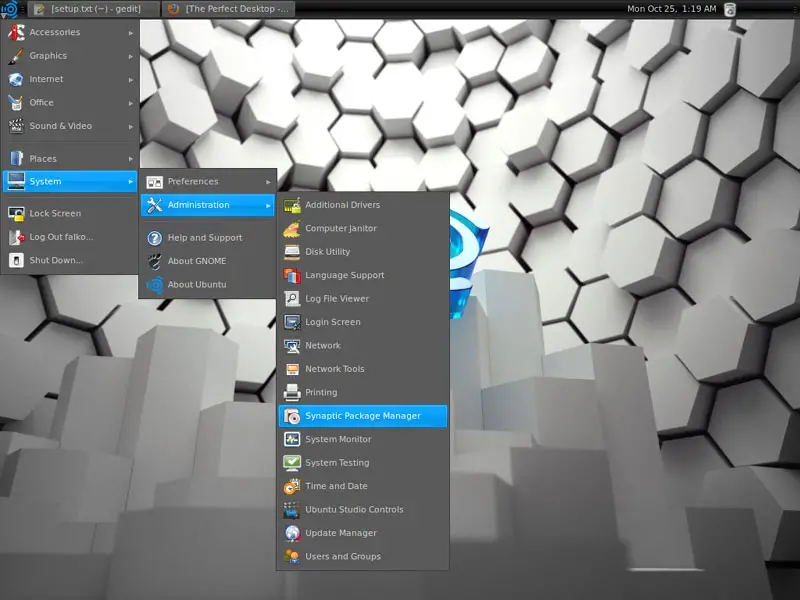Click the Language Support flag icon

click(292, 276)
